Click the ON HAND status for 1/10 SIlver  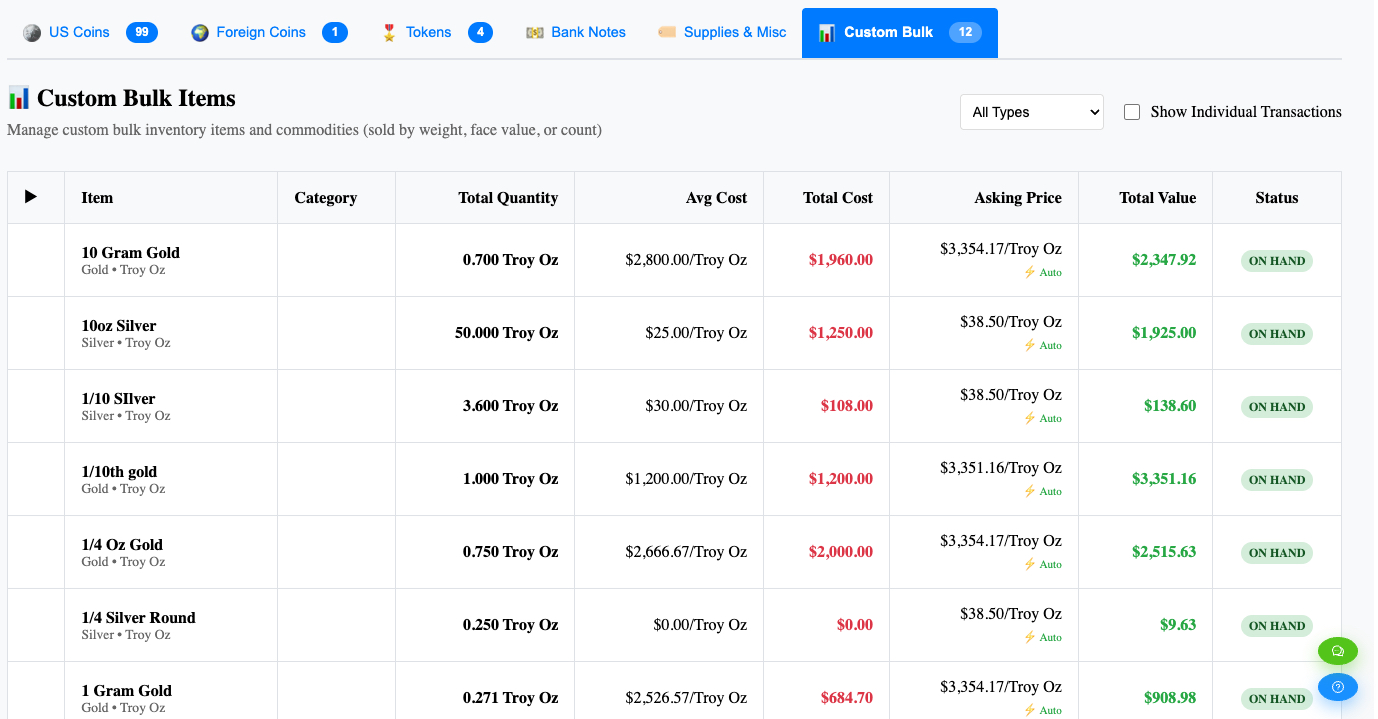[x=1277, y=407]
